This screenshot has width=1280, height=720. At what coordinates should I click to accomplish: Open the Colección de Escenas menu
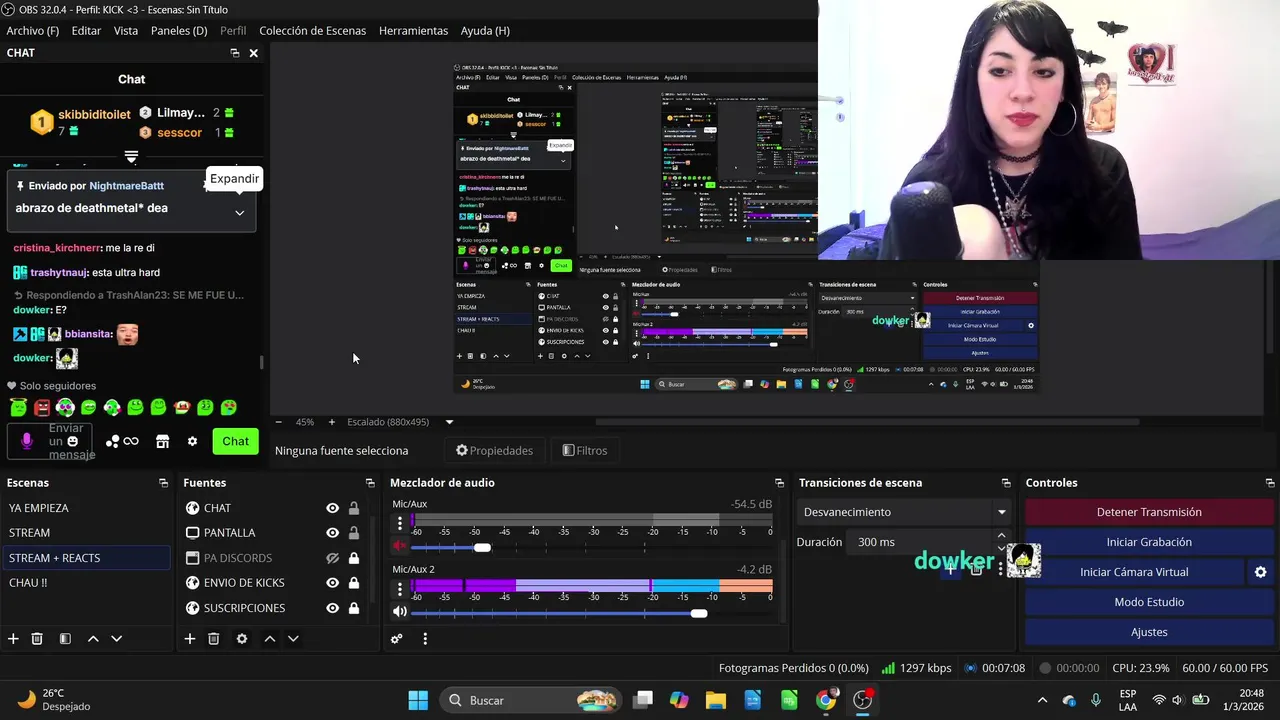pos(312,31)
